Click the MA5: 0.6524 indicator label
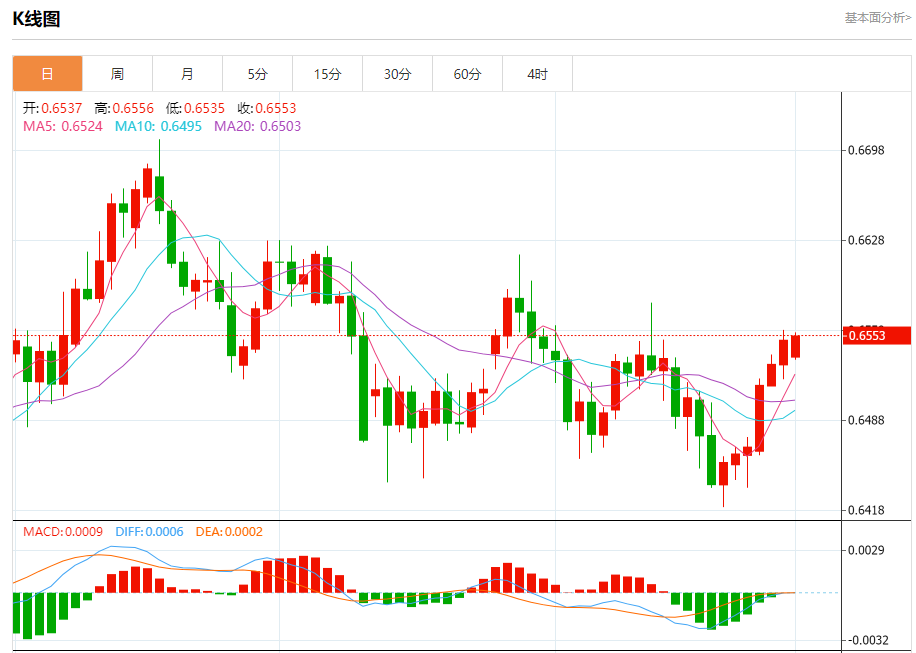 point(62,126)
